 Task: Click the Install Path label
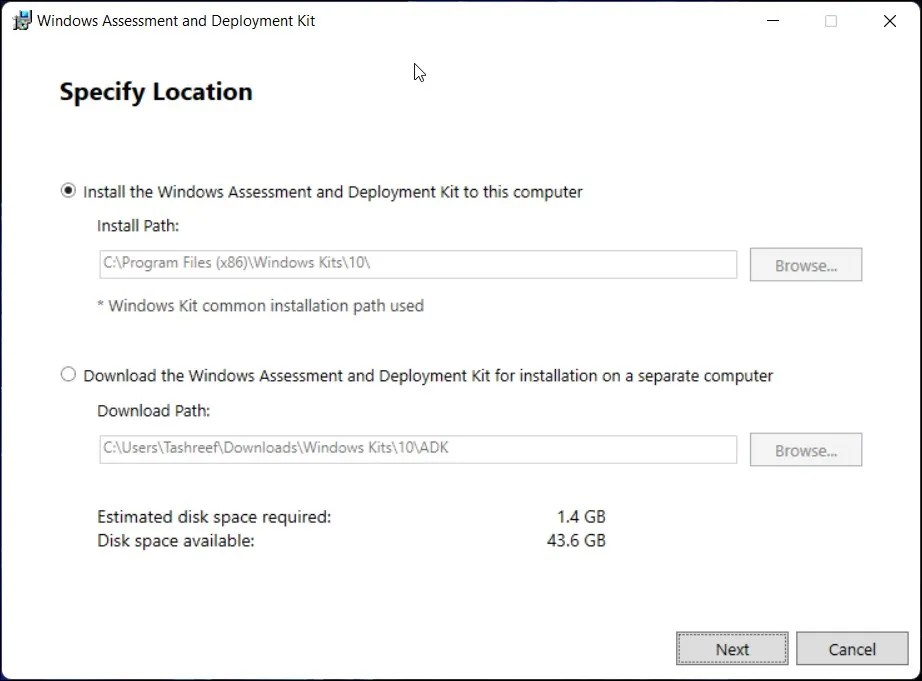[x=137, y=226]
